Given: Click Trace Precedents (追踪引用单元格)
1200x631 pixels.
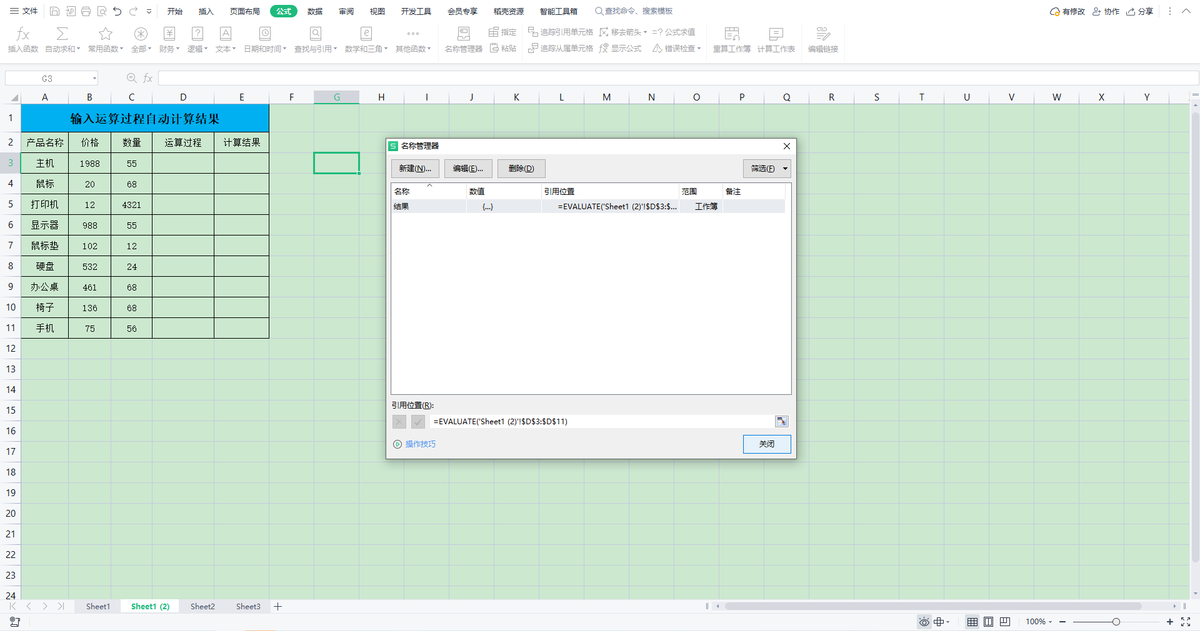Looking at the screenshot, I should [560, 32].
